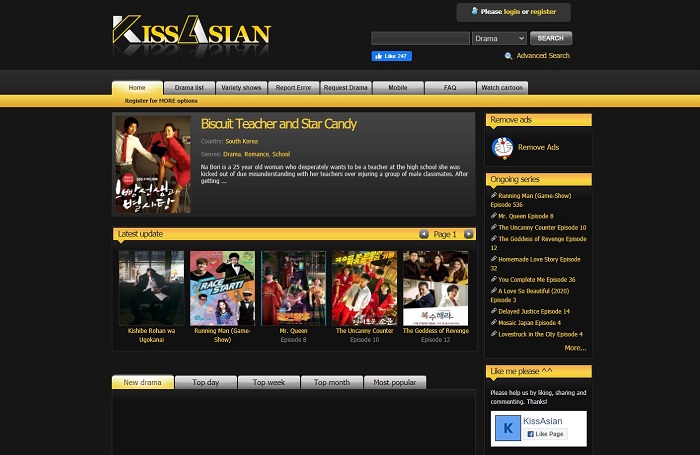The height and width of the screenshot is (455, 700).
Task: Open The Uncanny Counter poster thumbnail
Action: pos(364,288)
